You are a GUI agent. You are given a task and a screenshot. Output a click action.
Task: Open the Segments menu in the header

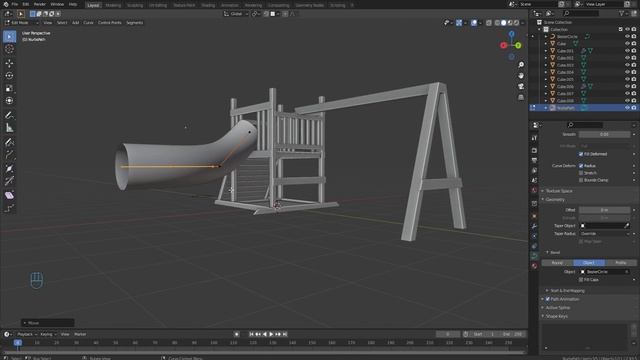[x=134, y=23]
